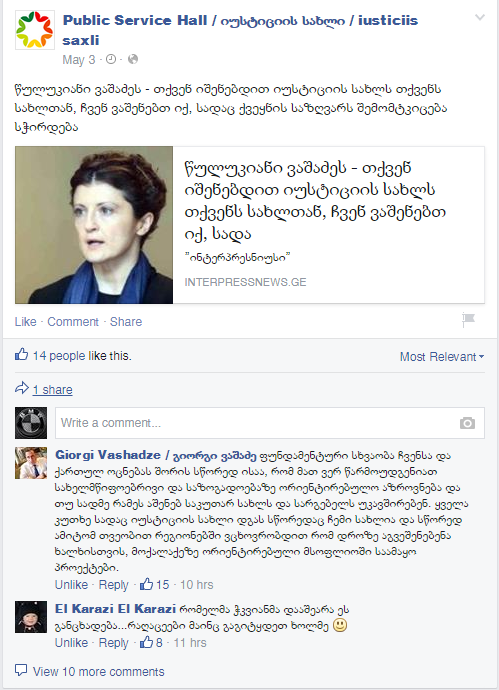Like the Public Service Hall post
Viewport: 499px width, 690px height.
[25, 322]
